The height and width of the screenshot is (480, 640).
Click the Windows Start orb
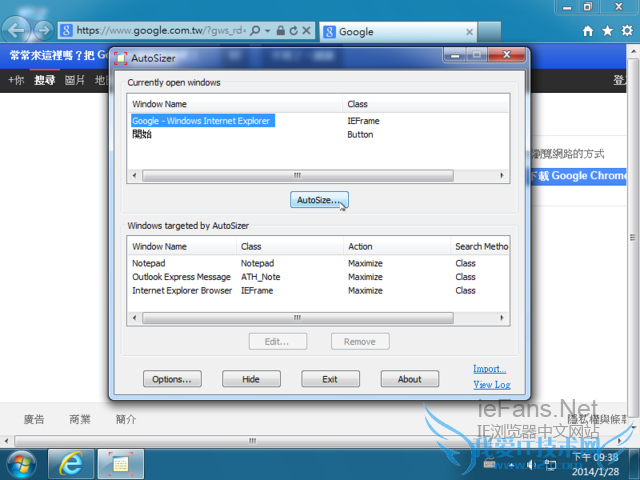(x=22, y=463)
